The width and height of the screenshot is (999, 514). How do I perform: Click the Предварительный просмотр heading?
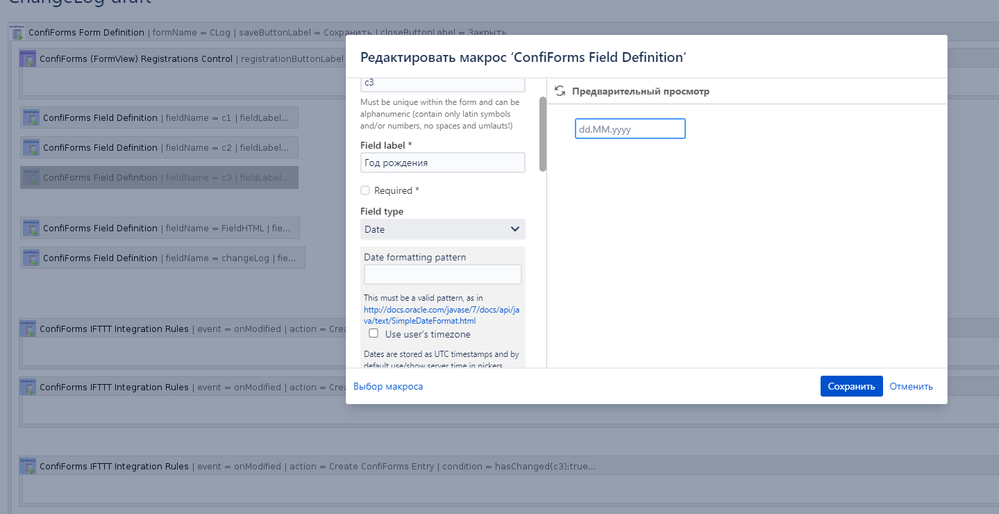[x=640, y=91]
